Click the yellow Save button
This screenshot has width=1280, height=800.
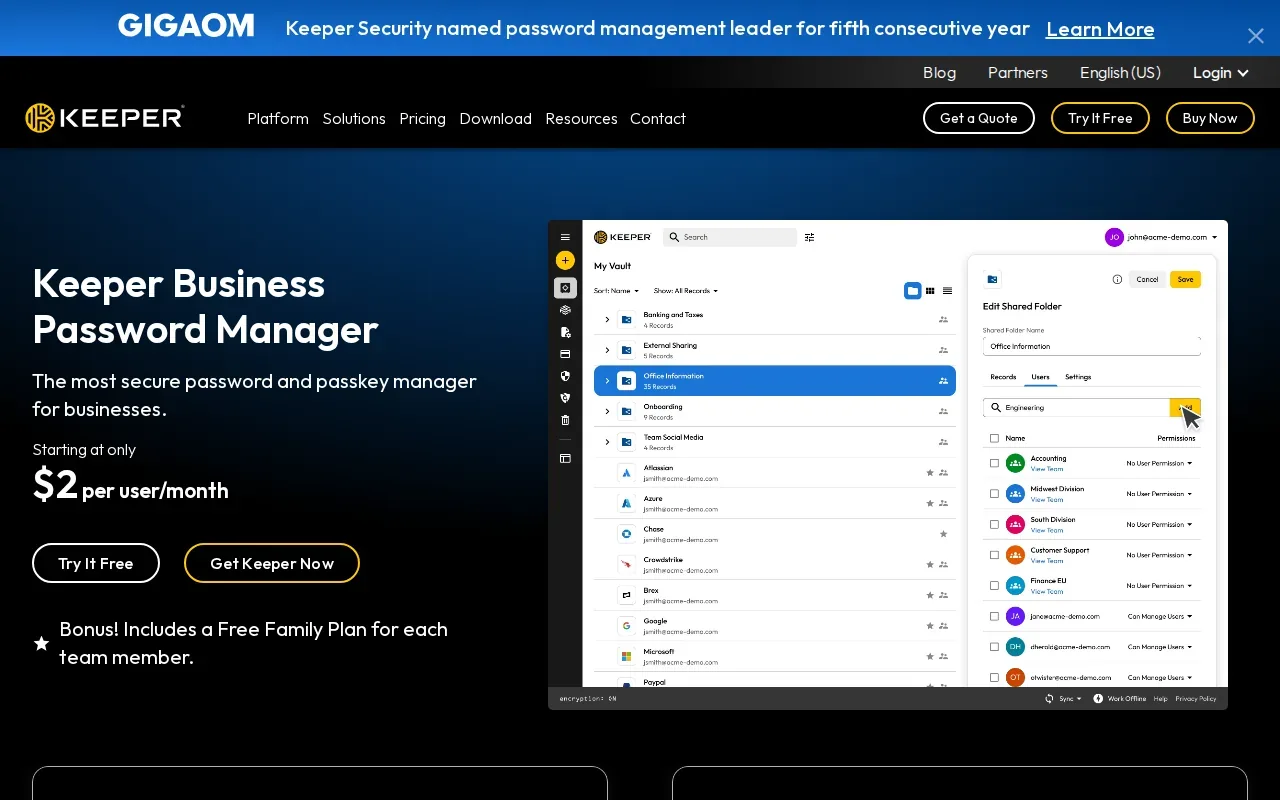(1185, 279)
